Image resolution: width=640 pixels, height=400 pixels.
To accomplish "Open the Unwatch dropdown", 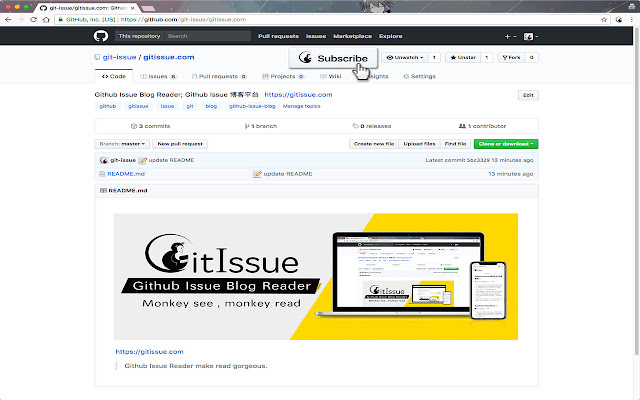I will pyautogui.click(x=405, y=58).
